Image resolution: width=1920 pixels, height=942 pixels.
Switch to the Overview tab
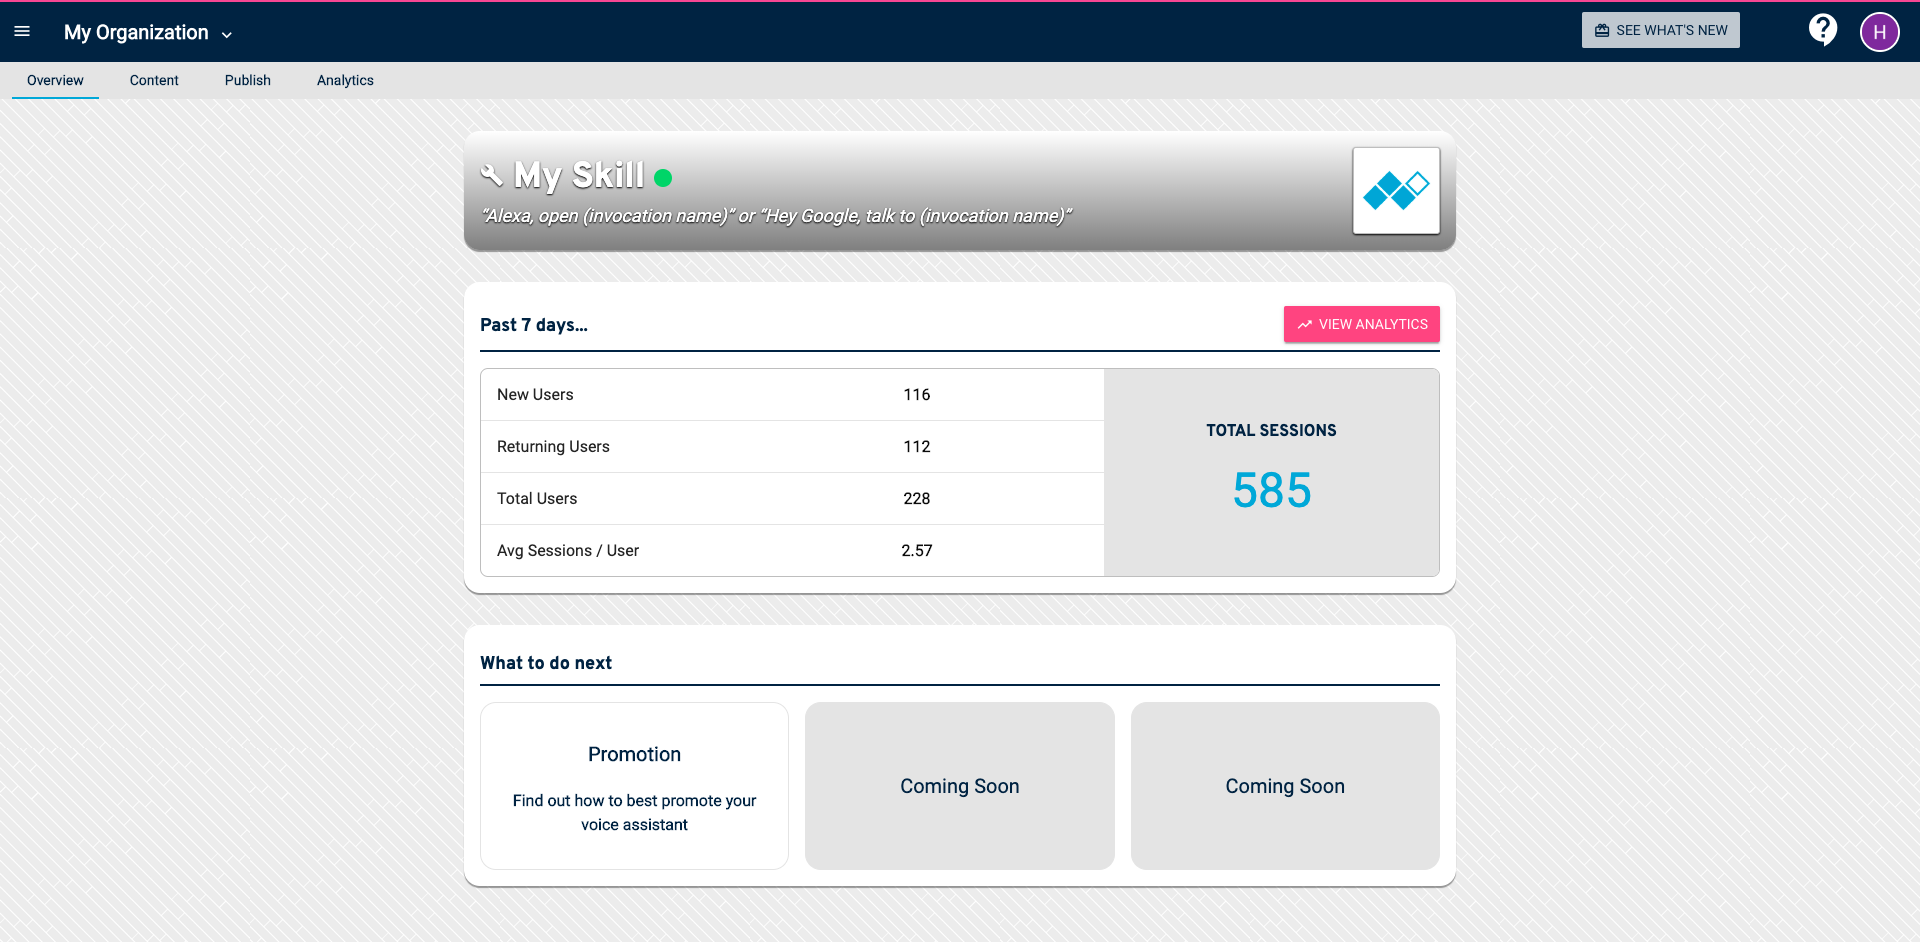point(55,80)
